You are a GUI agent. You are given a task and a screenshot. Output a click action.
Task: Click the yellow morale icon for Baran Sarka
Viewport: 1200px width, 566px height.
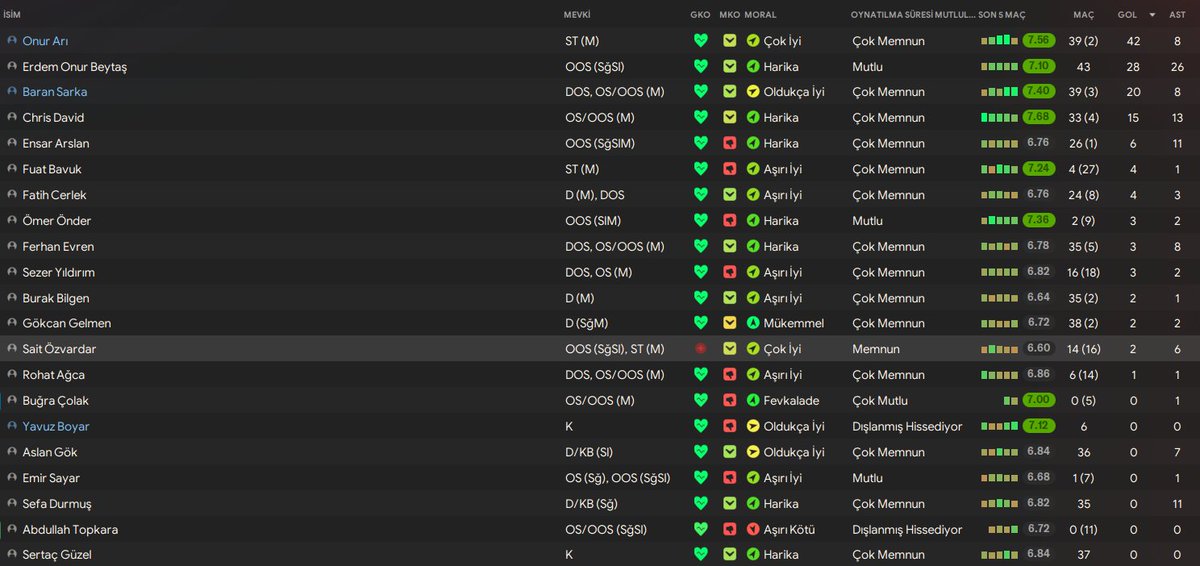[753, 92]
